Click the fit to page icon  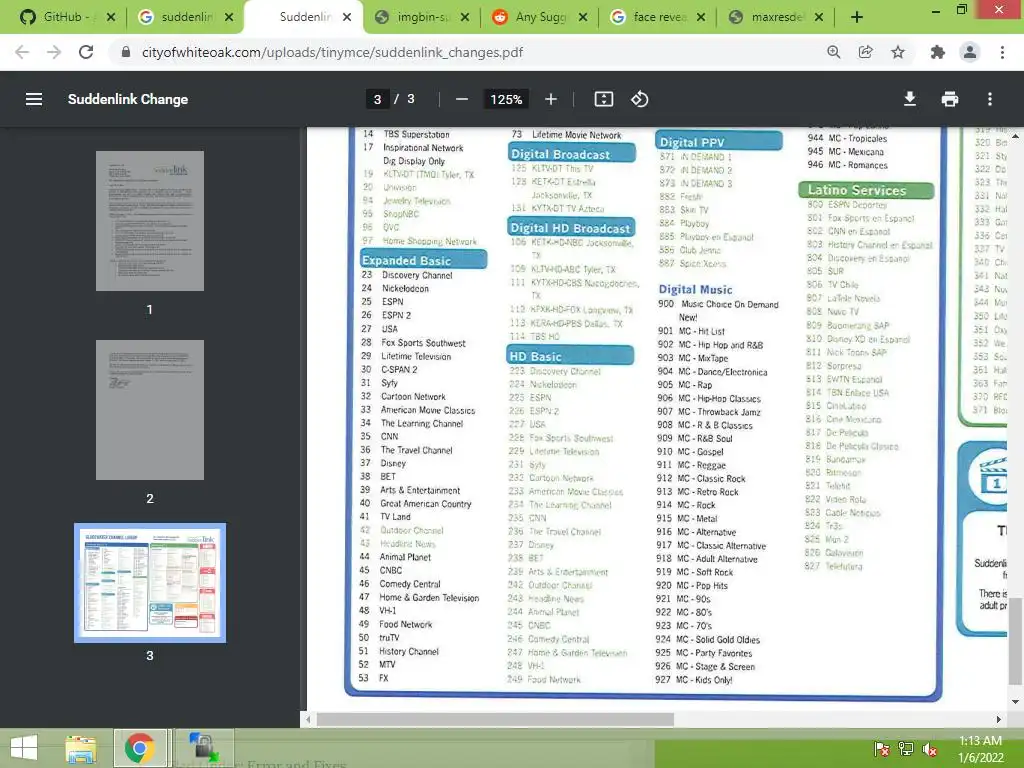pos(603,99)
